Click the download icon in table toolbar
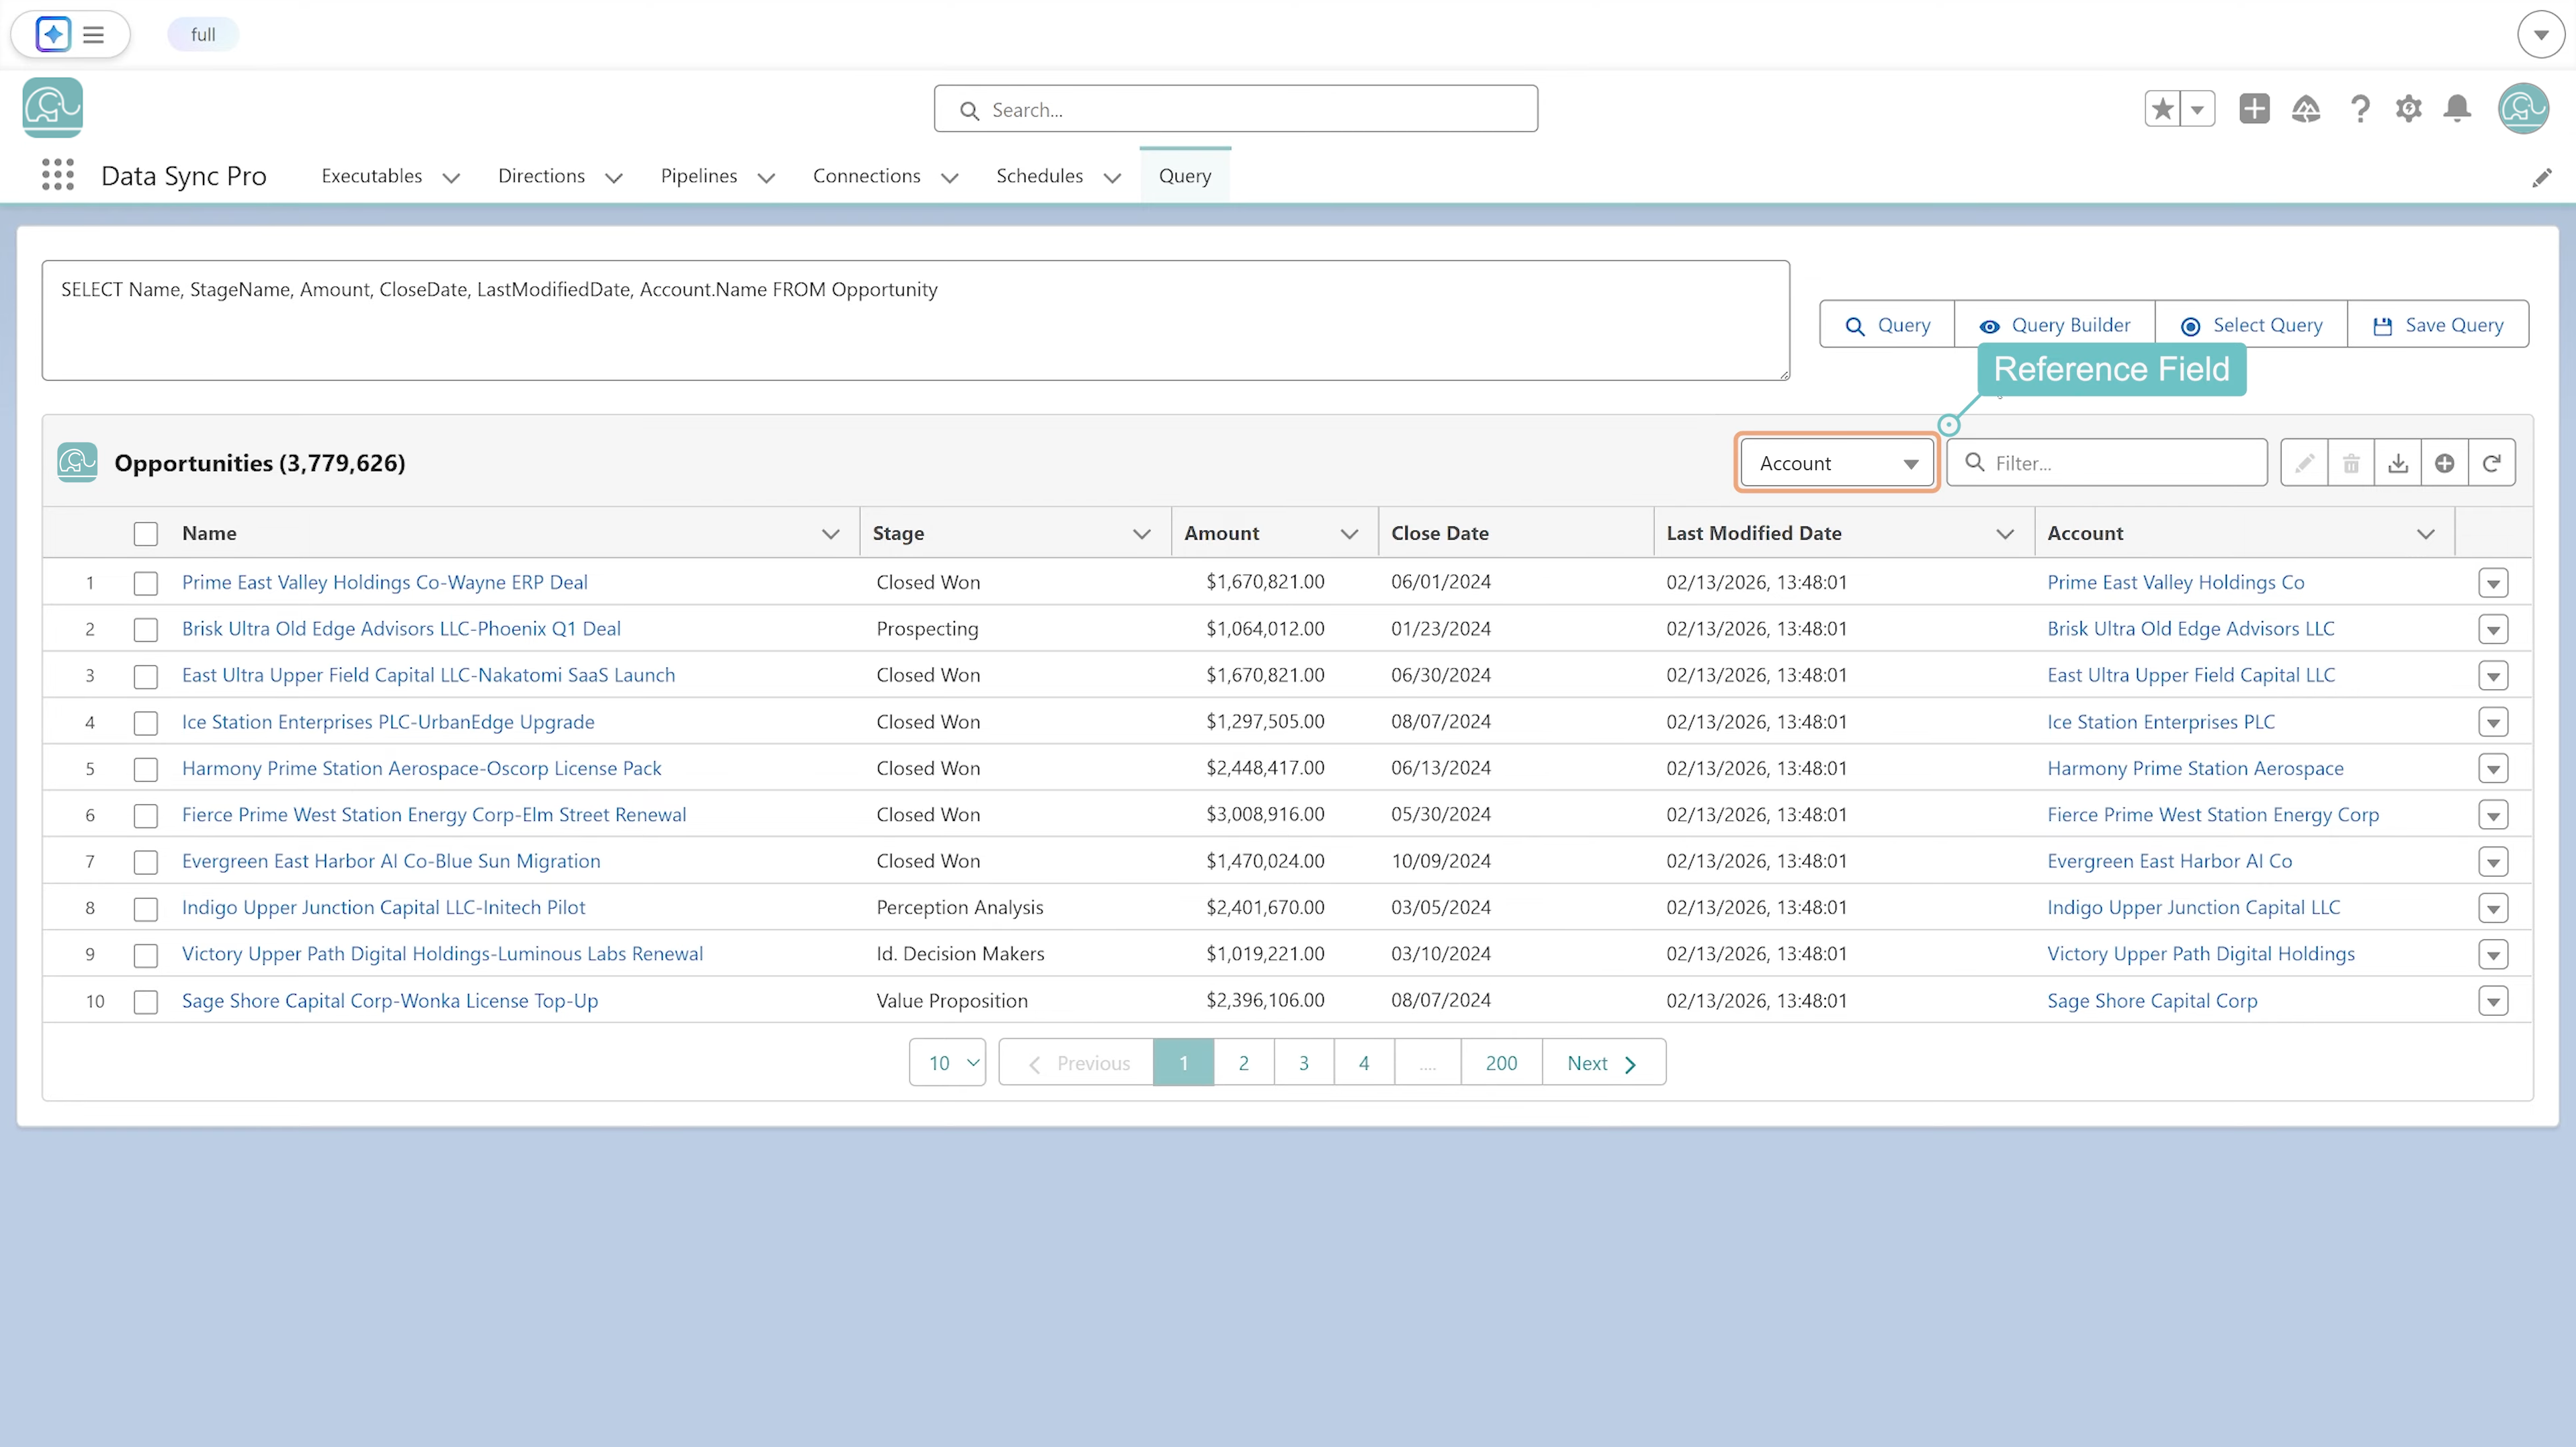The image size is (2576, 1447). click(x=2398, y=463)
